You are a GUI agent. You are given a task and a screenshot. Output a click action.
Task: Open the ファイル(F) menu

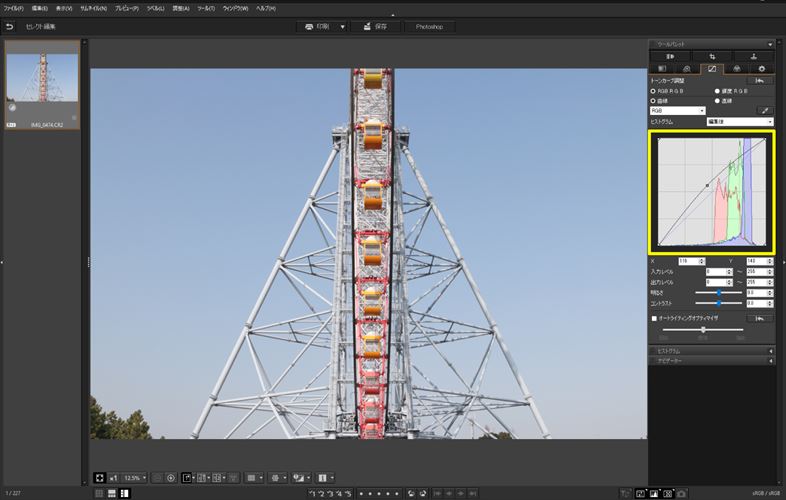pyautogui.click(x=14, y=9)
